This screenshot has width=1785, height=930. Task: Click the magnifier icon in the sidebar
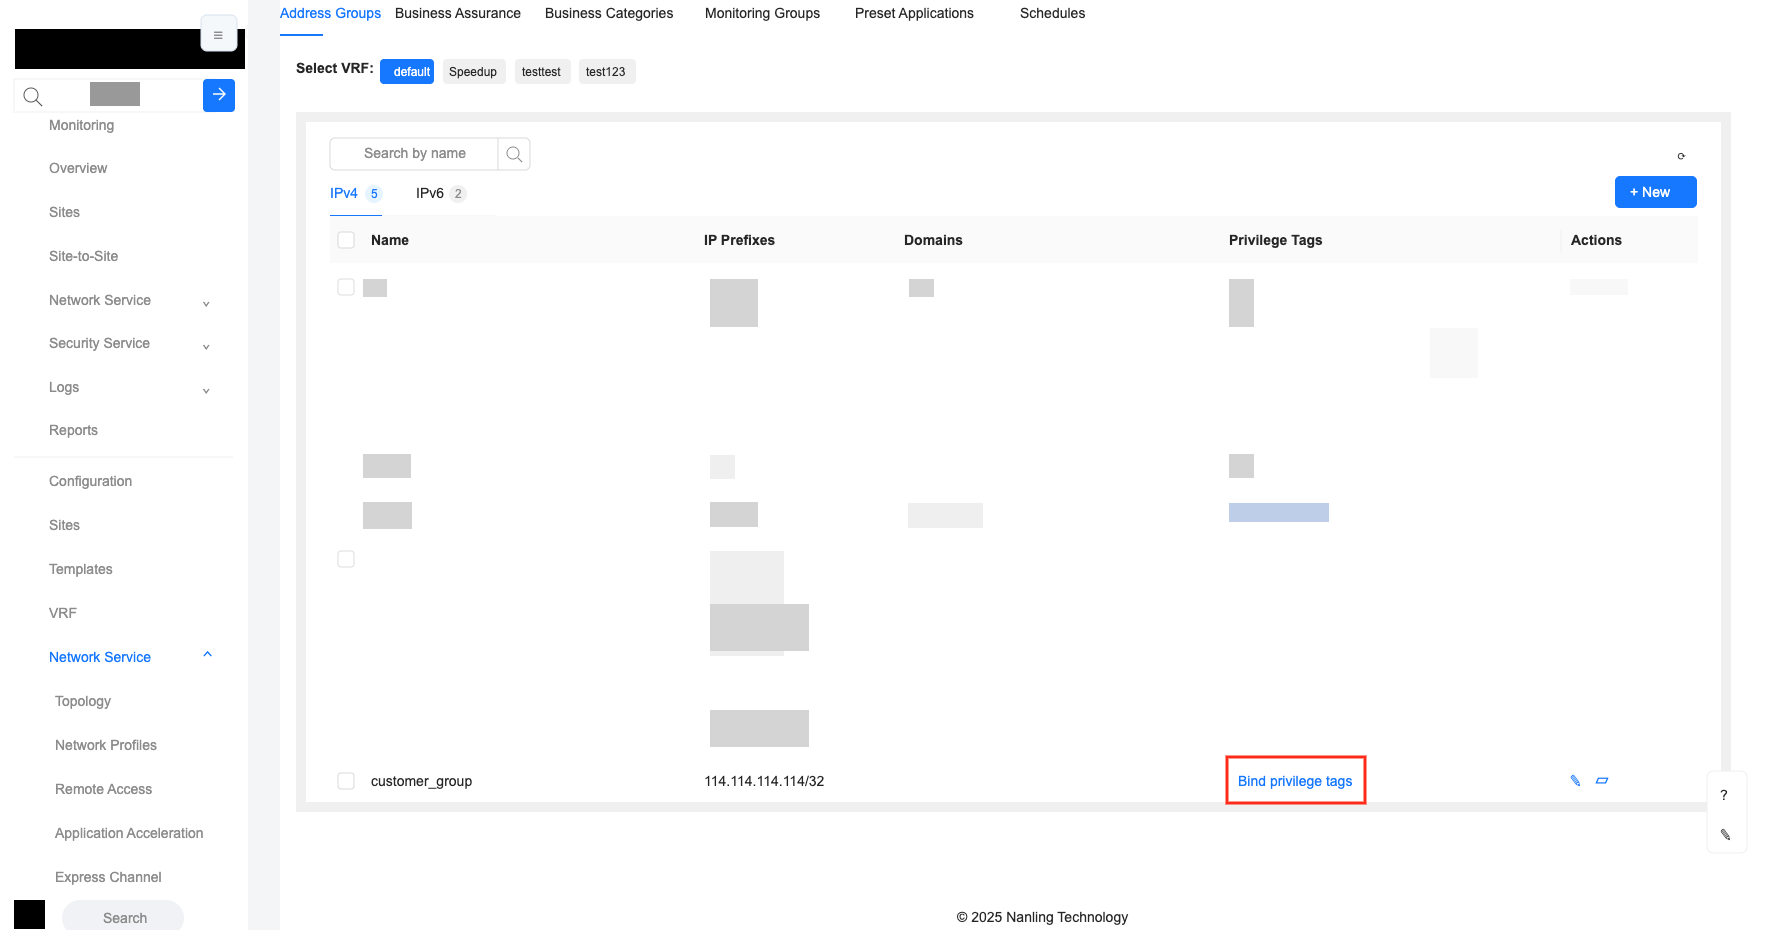point(33,96)
